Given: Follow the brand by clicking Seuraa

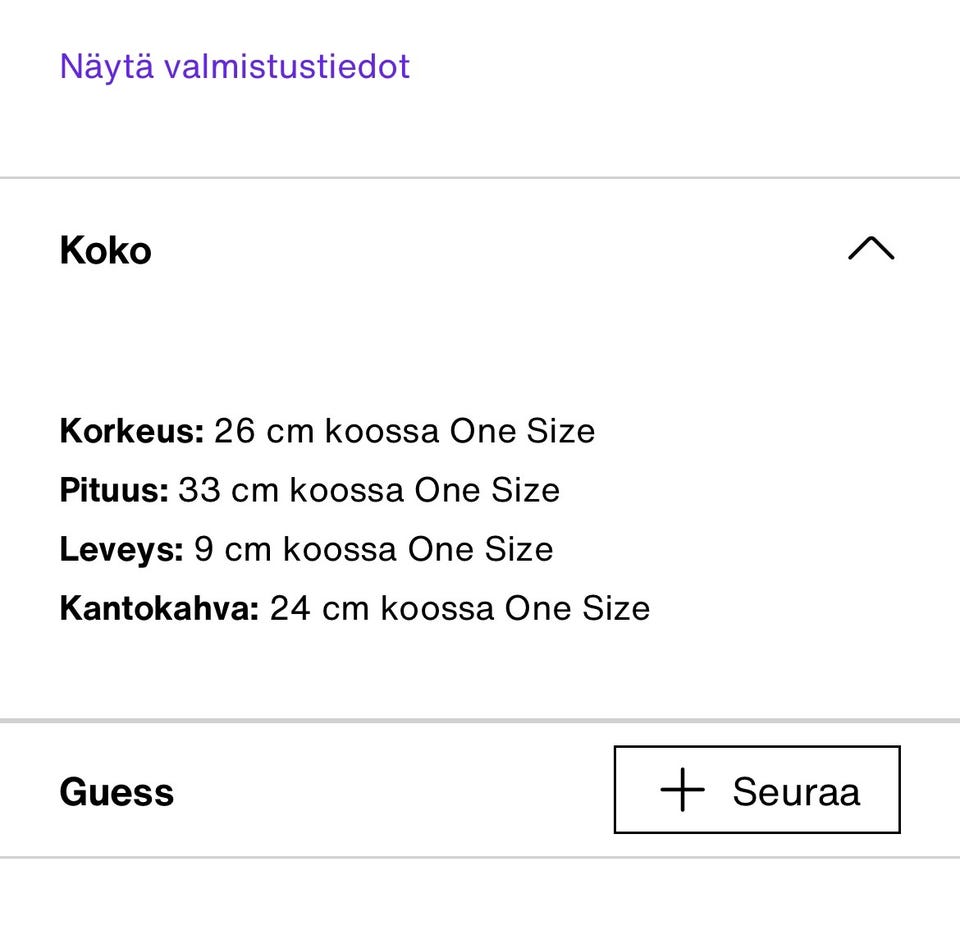Looking at the screenshot, I should 757,790.
